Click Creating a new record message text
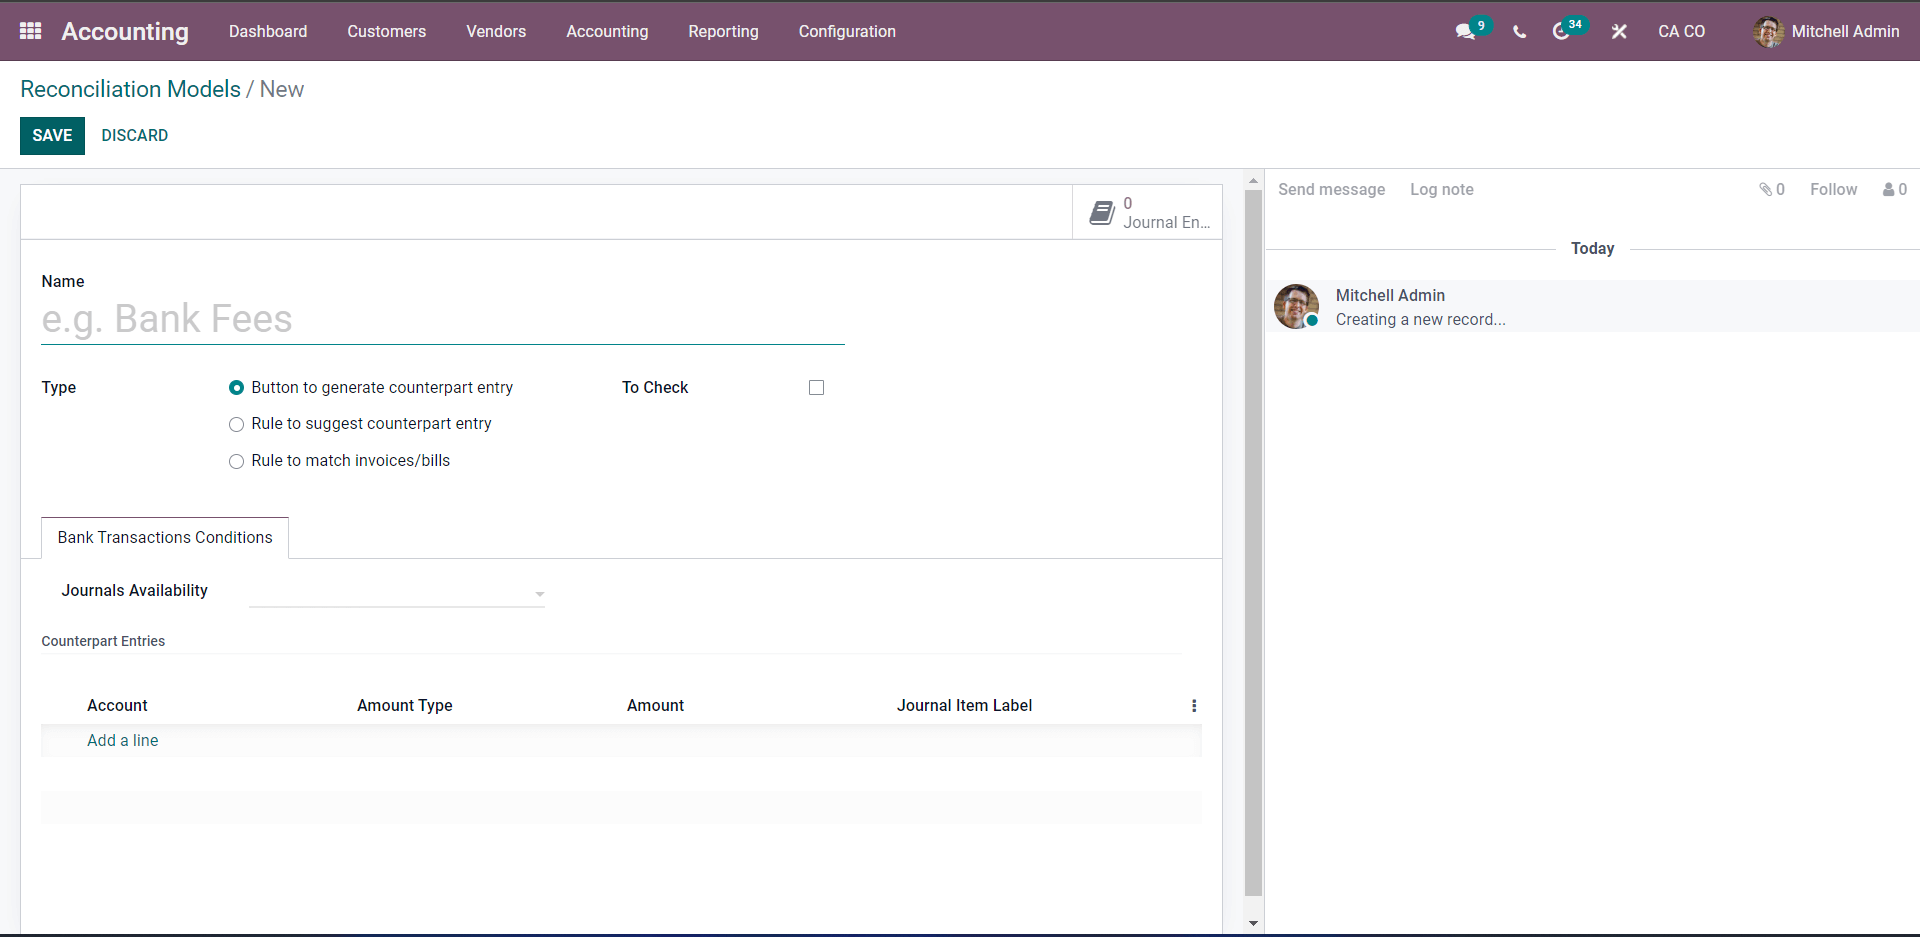 coord(1420,320)
